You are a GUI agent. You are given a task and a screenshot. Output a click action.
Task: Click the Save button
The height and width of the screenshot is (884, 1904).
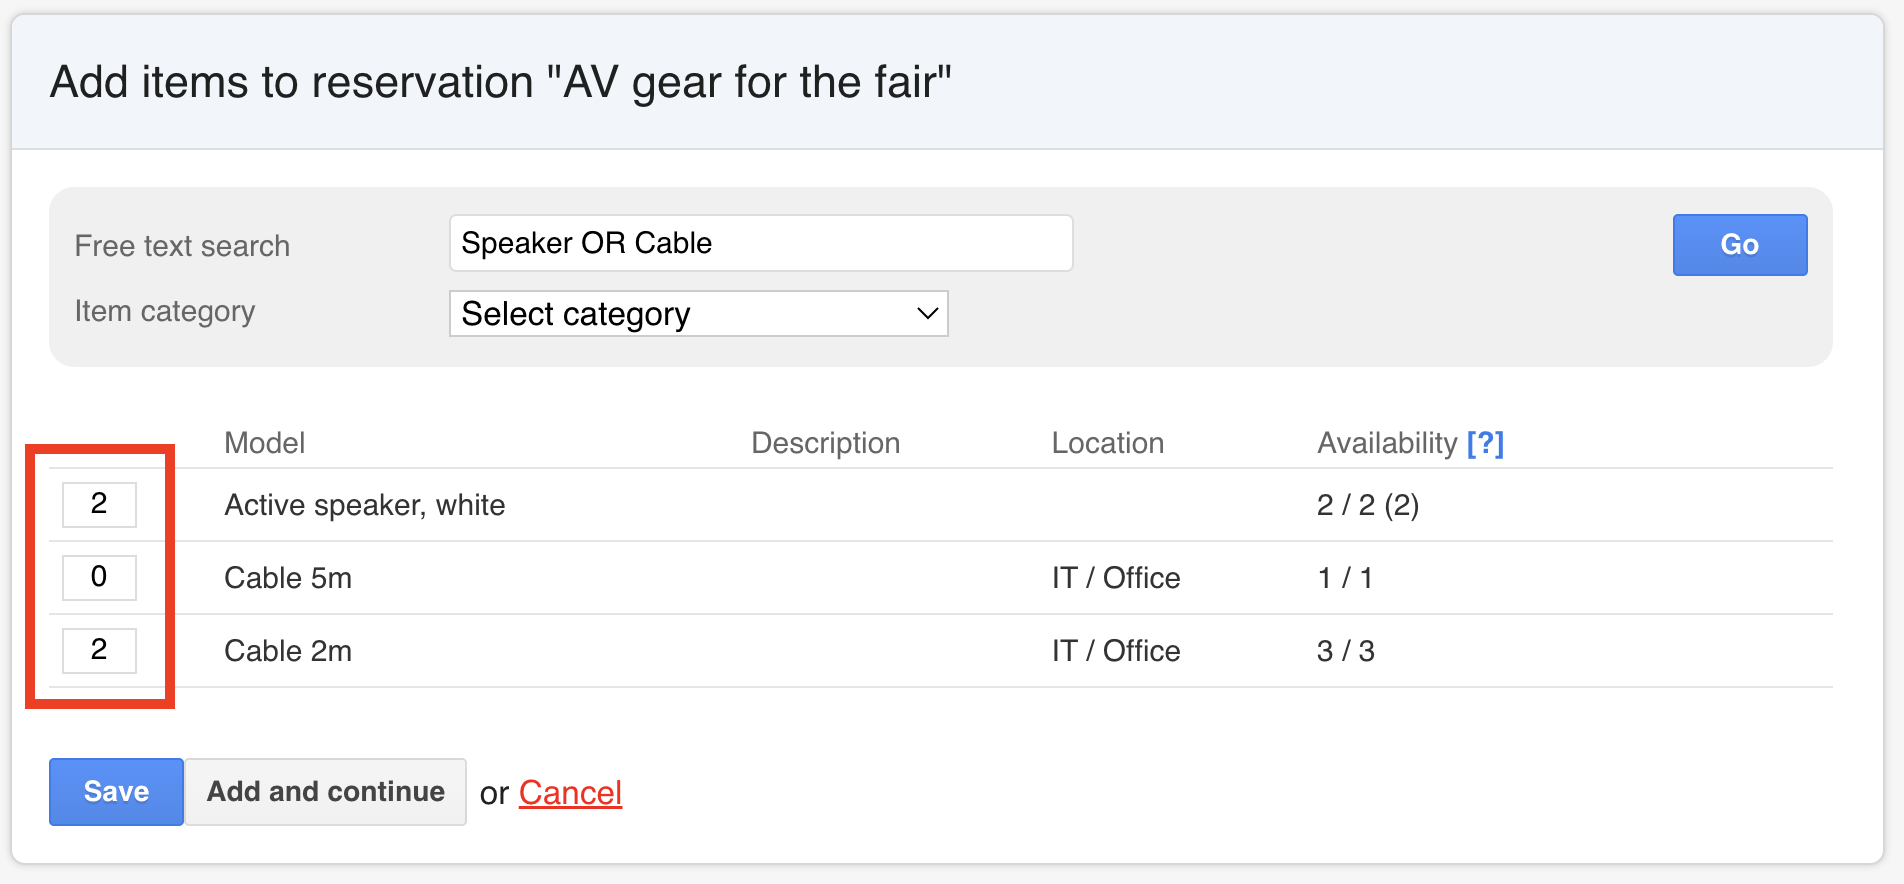coord(116,791)
